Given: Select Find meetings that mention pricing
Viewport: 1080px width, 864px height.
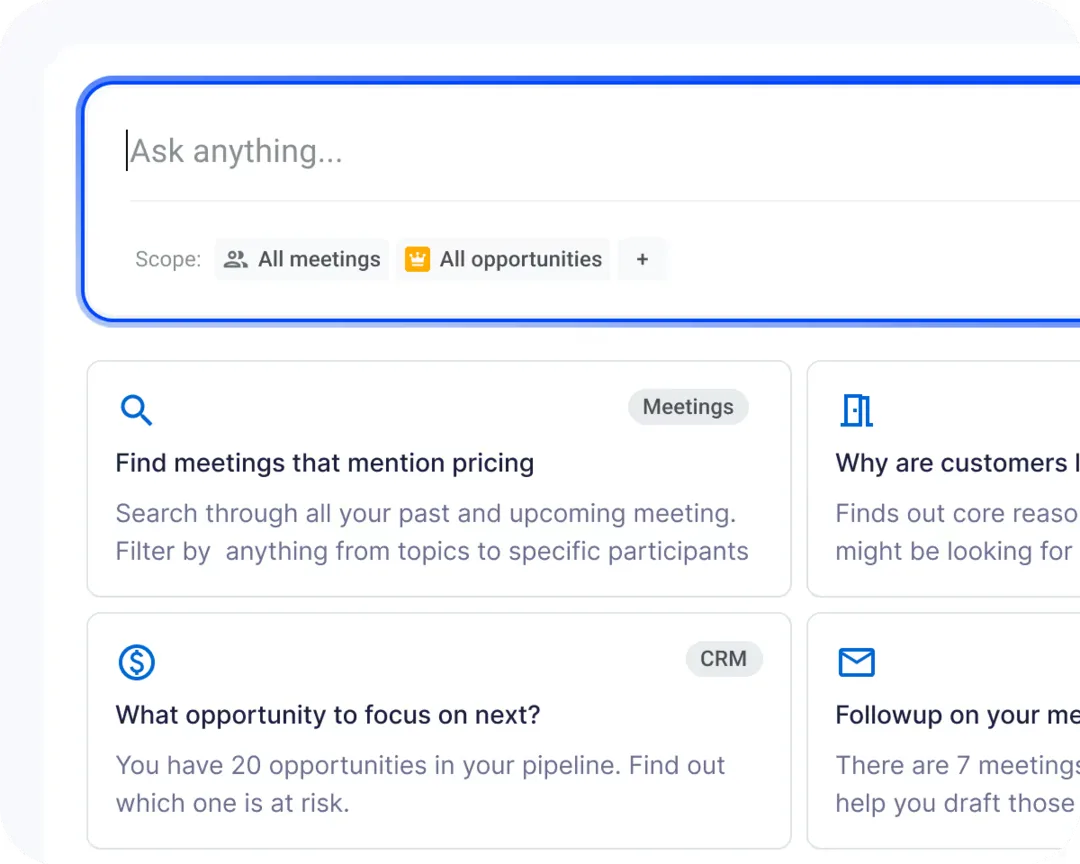Looking at the screenshot, I should point(324,463).
